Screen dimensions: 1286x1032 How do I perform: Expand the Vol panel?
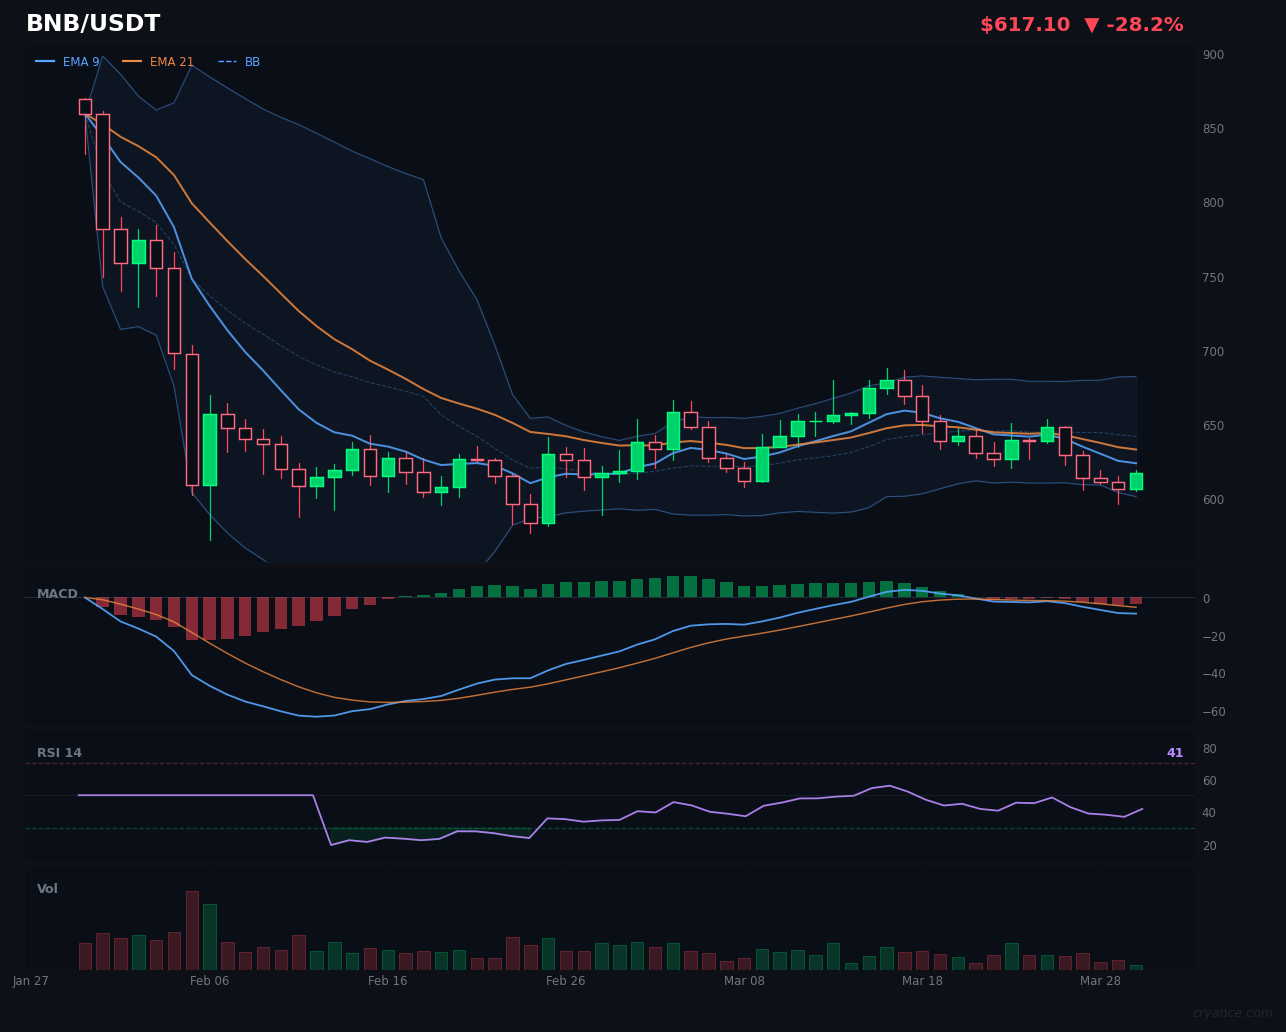pyautogui.click(x=46, y=888)
